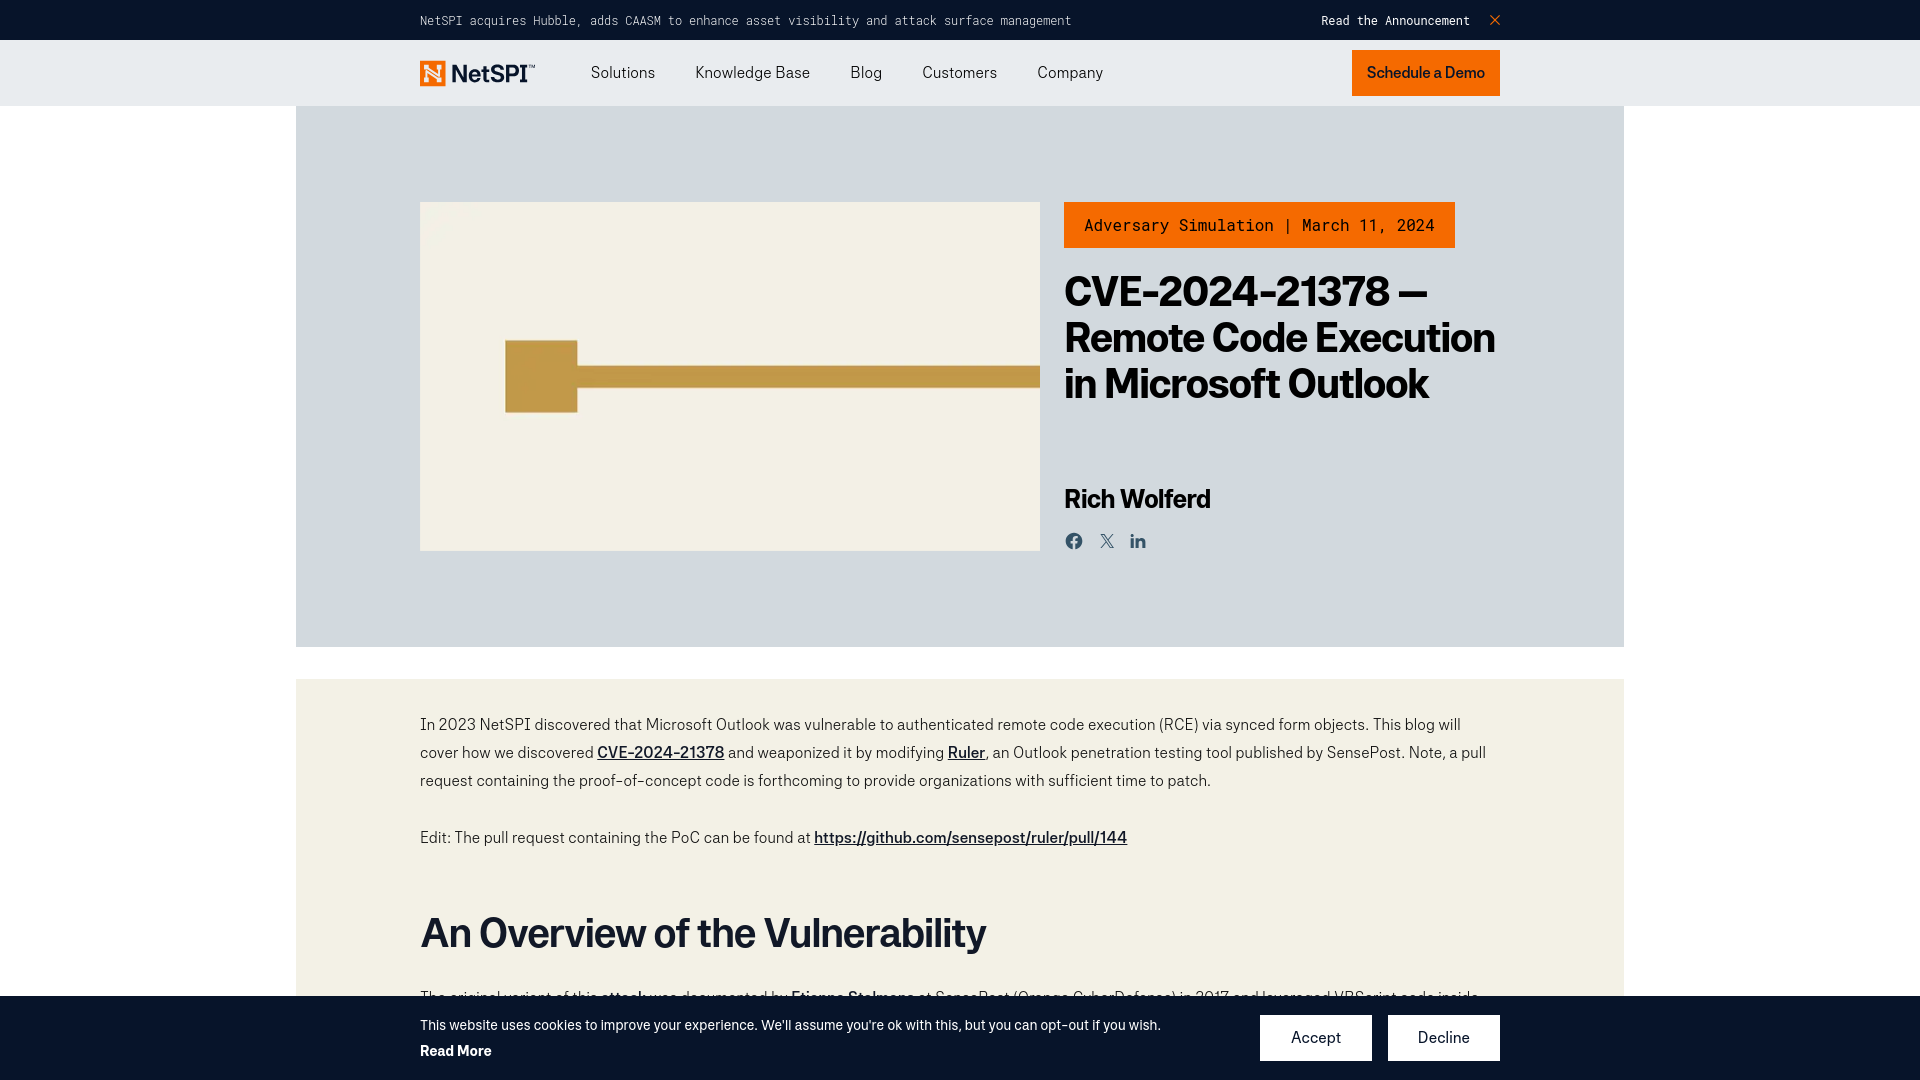Viewport: 1920px width, 1080px height.
Task: Click the Read More cookie link
Action: coord(455,1051)
